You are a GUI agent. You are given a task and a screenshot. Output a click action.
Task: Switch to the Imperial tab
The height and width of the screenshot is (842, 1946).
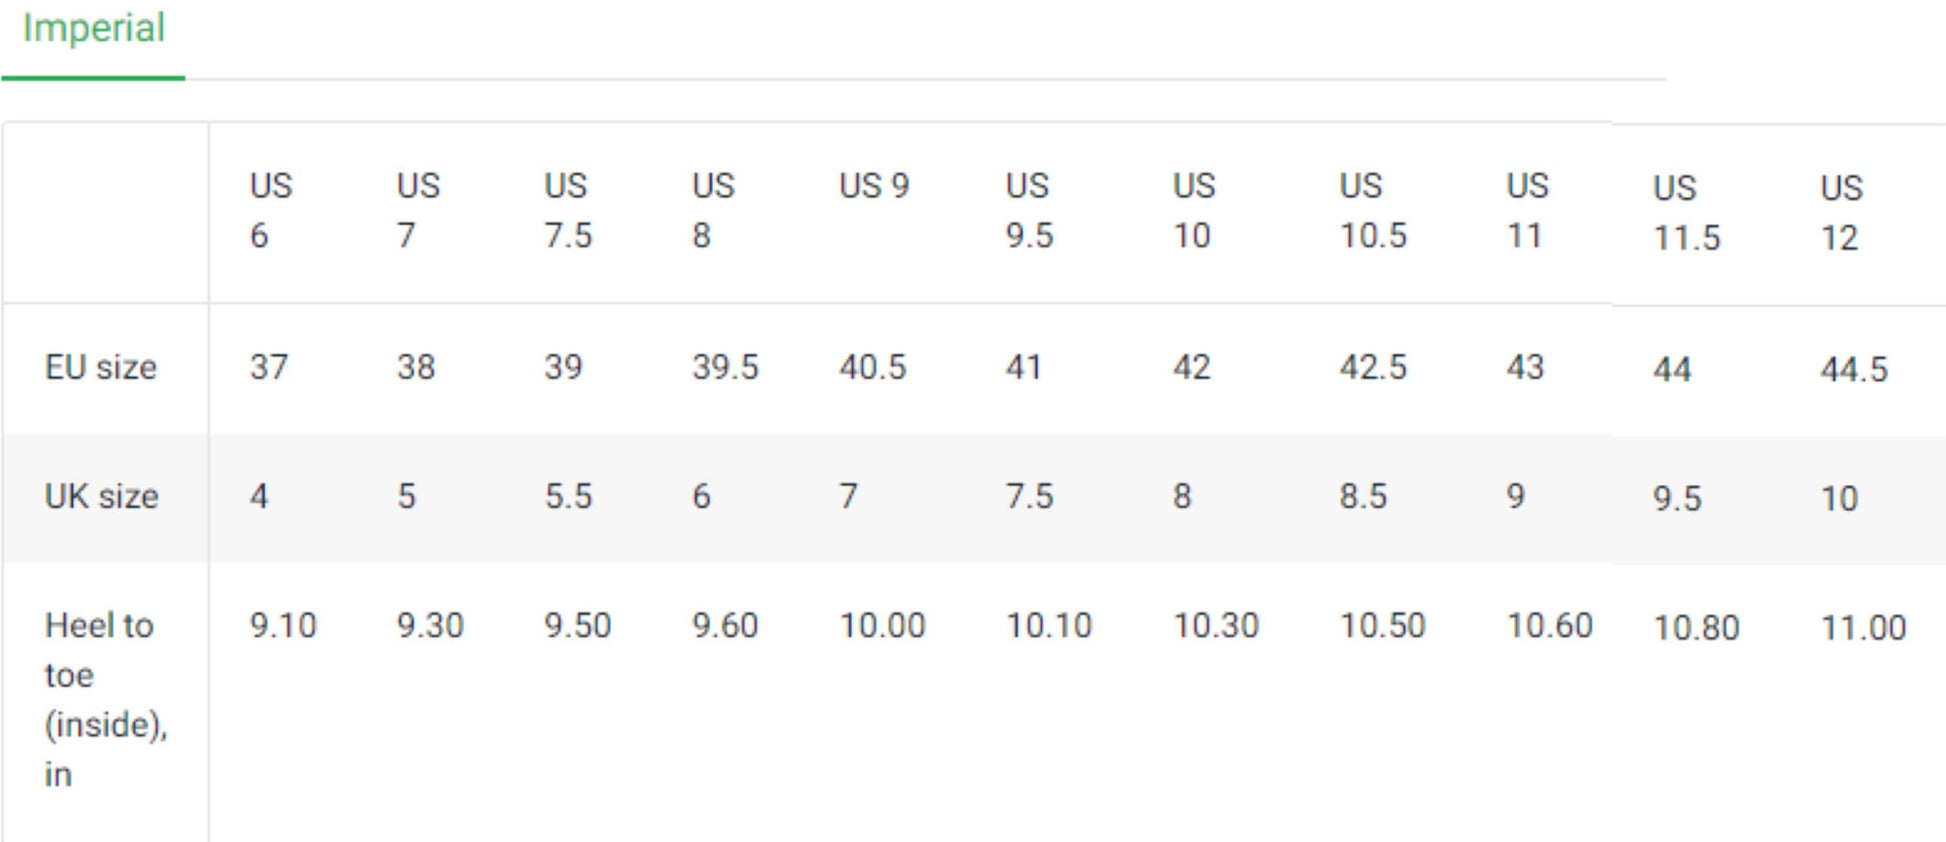(x=94, y=28)
